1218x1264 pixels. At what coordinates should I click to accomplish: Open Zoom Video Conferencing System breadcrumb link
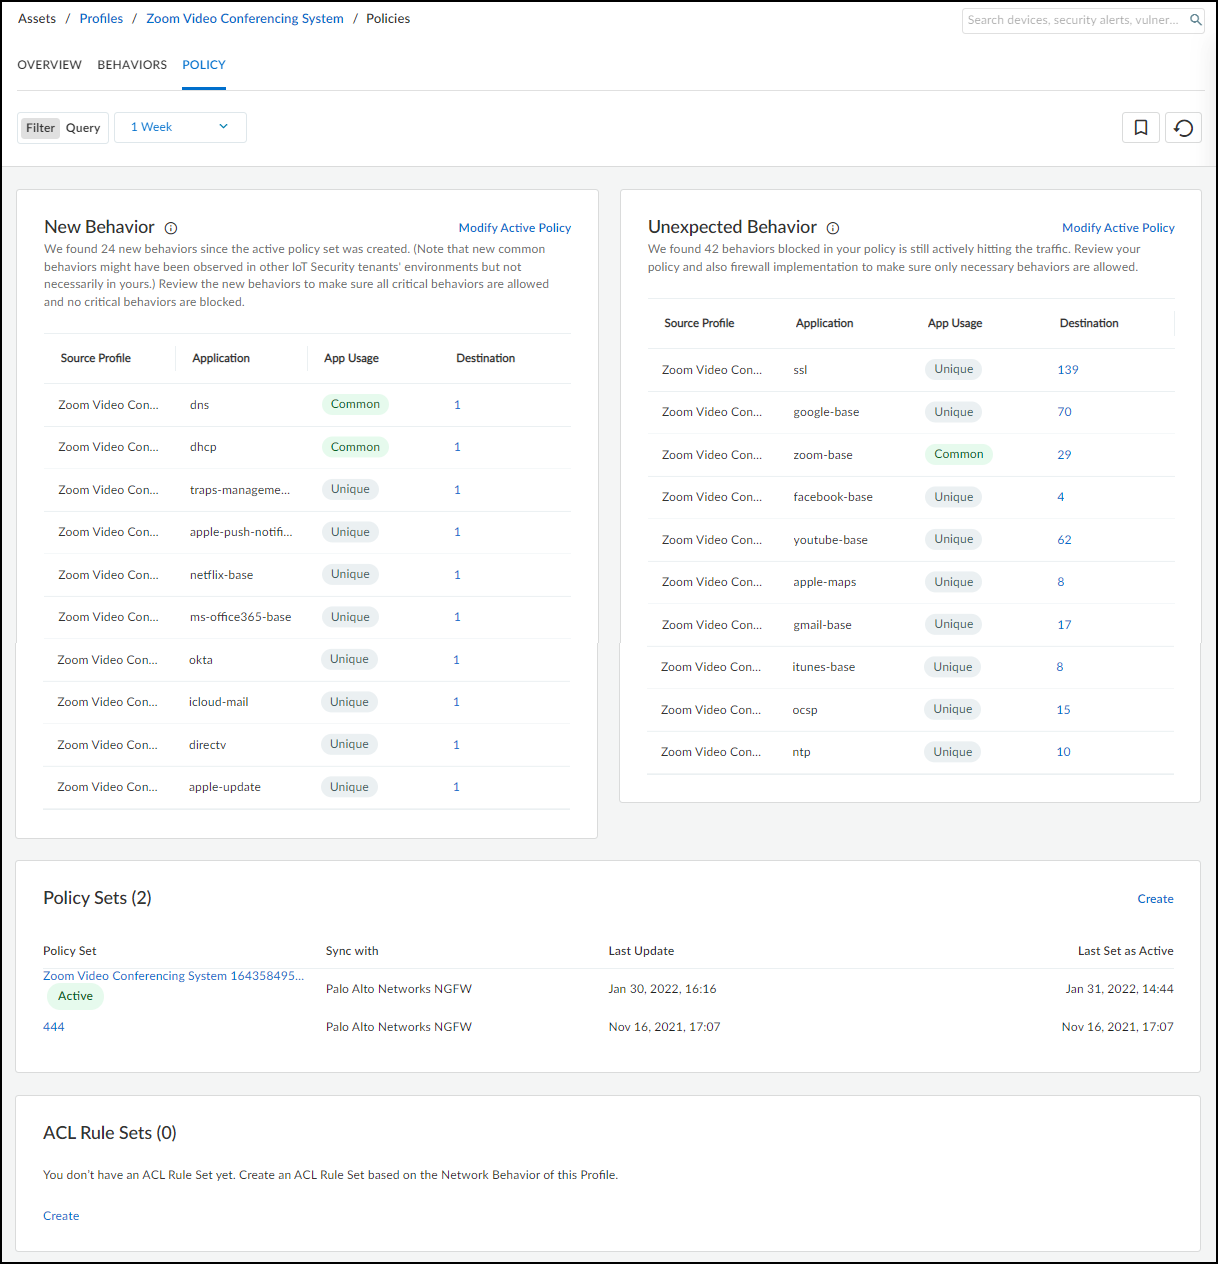[245, 19]
